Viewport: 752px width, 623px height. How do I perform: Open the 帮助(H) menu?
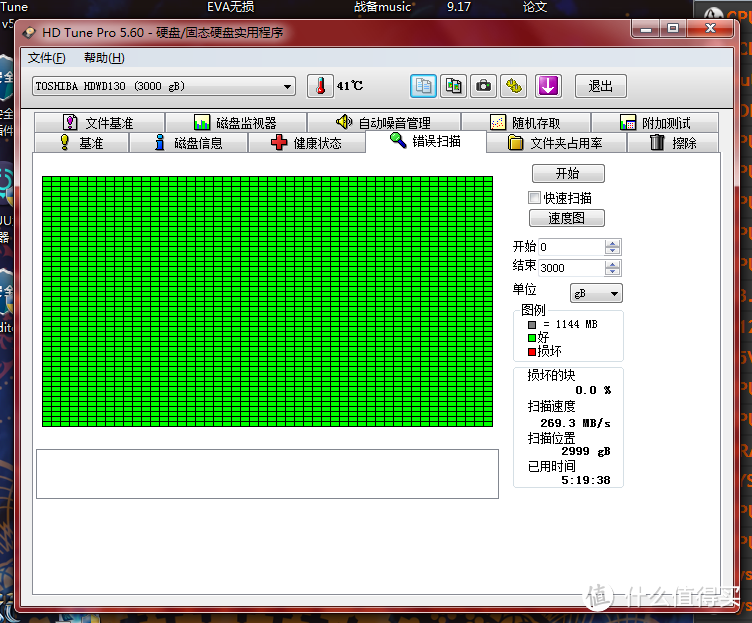click(x=104, y=58)
